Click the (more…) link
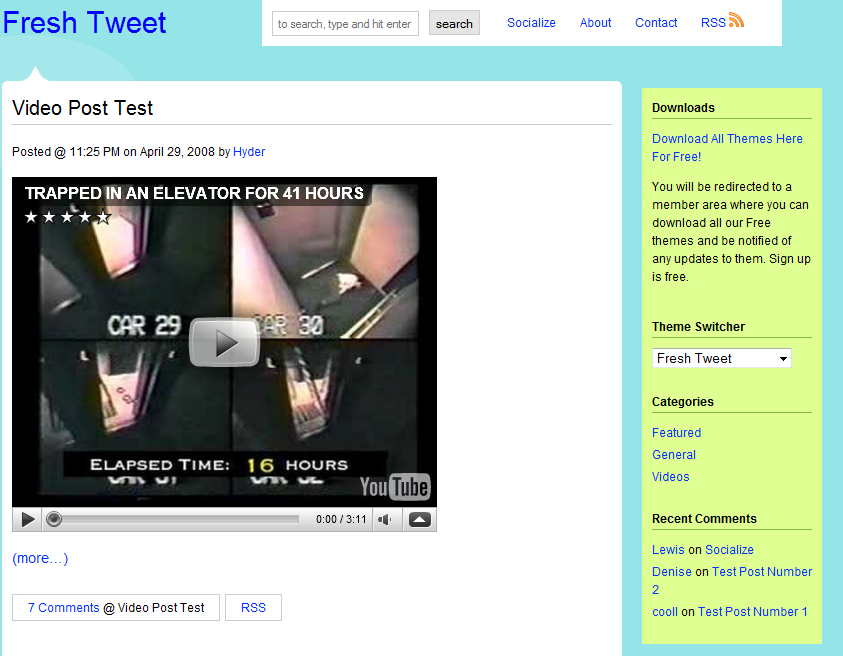The height and width of the screenshot is (656, 843). click(40, 558)
